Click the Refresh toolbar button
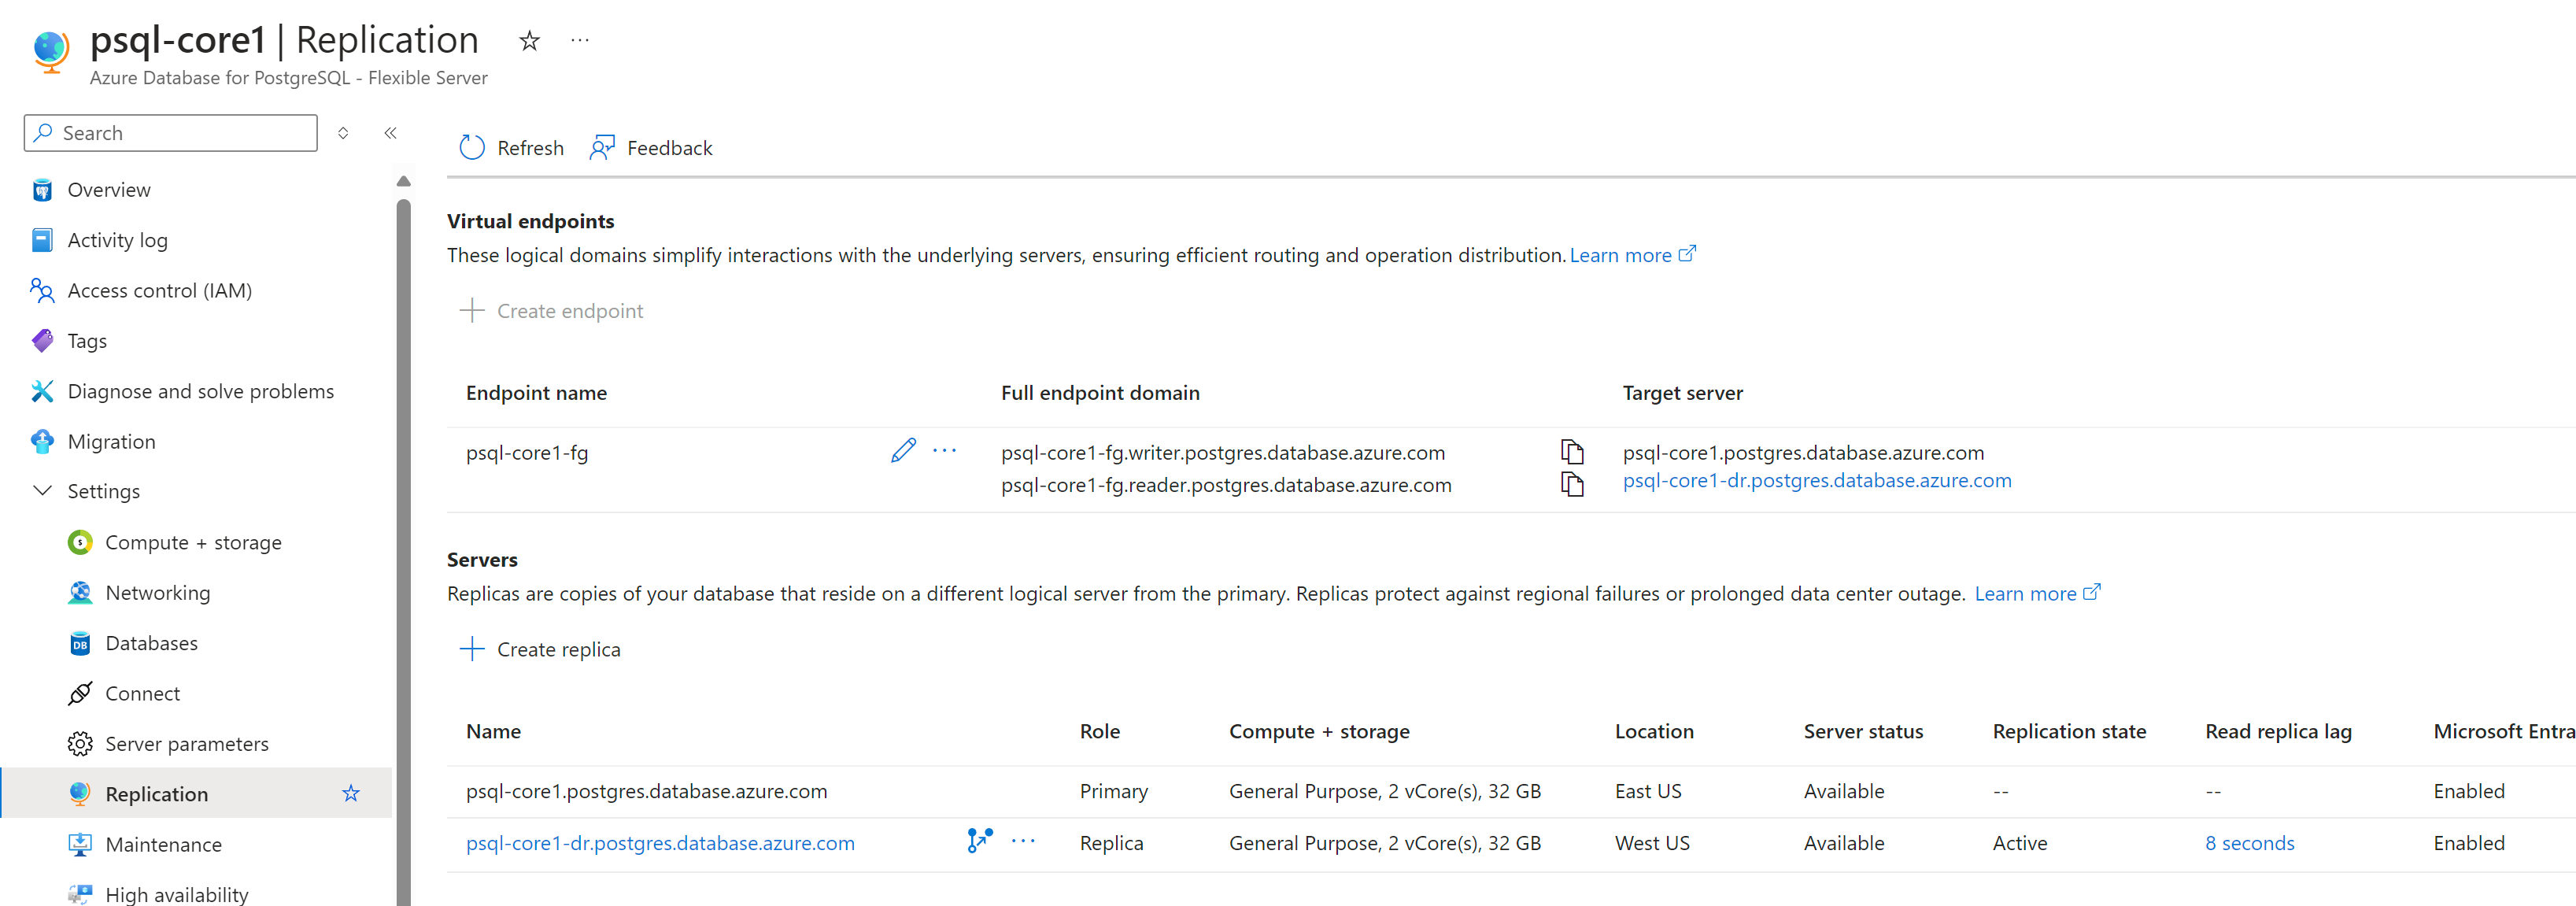 511,148
